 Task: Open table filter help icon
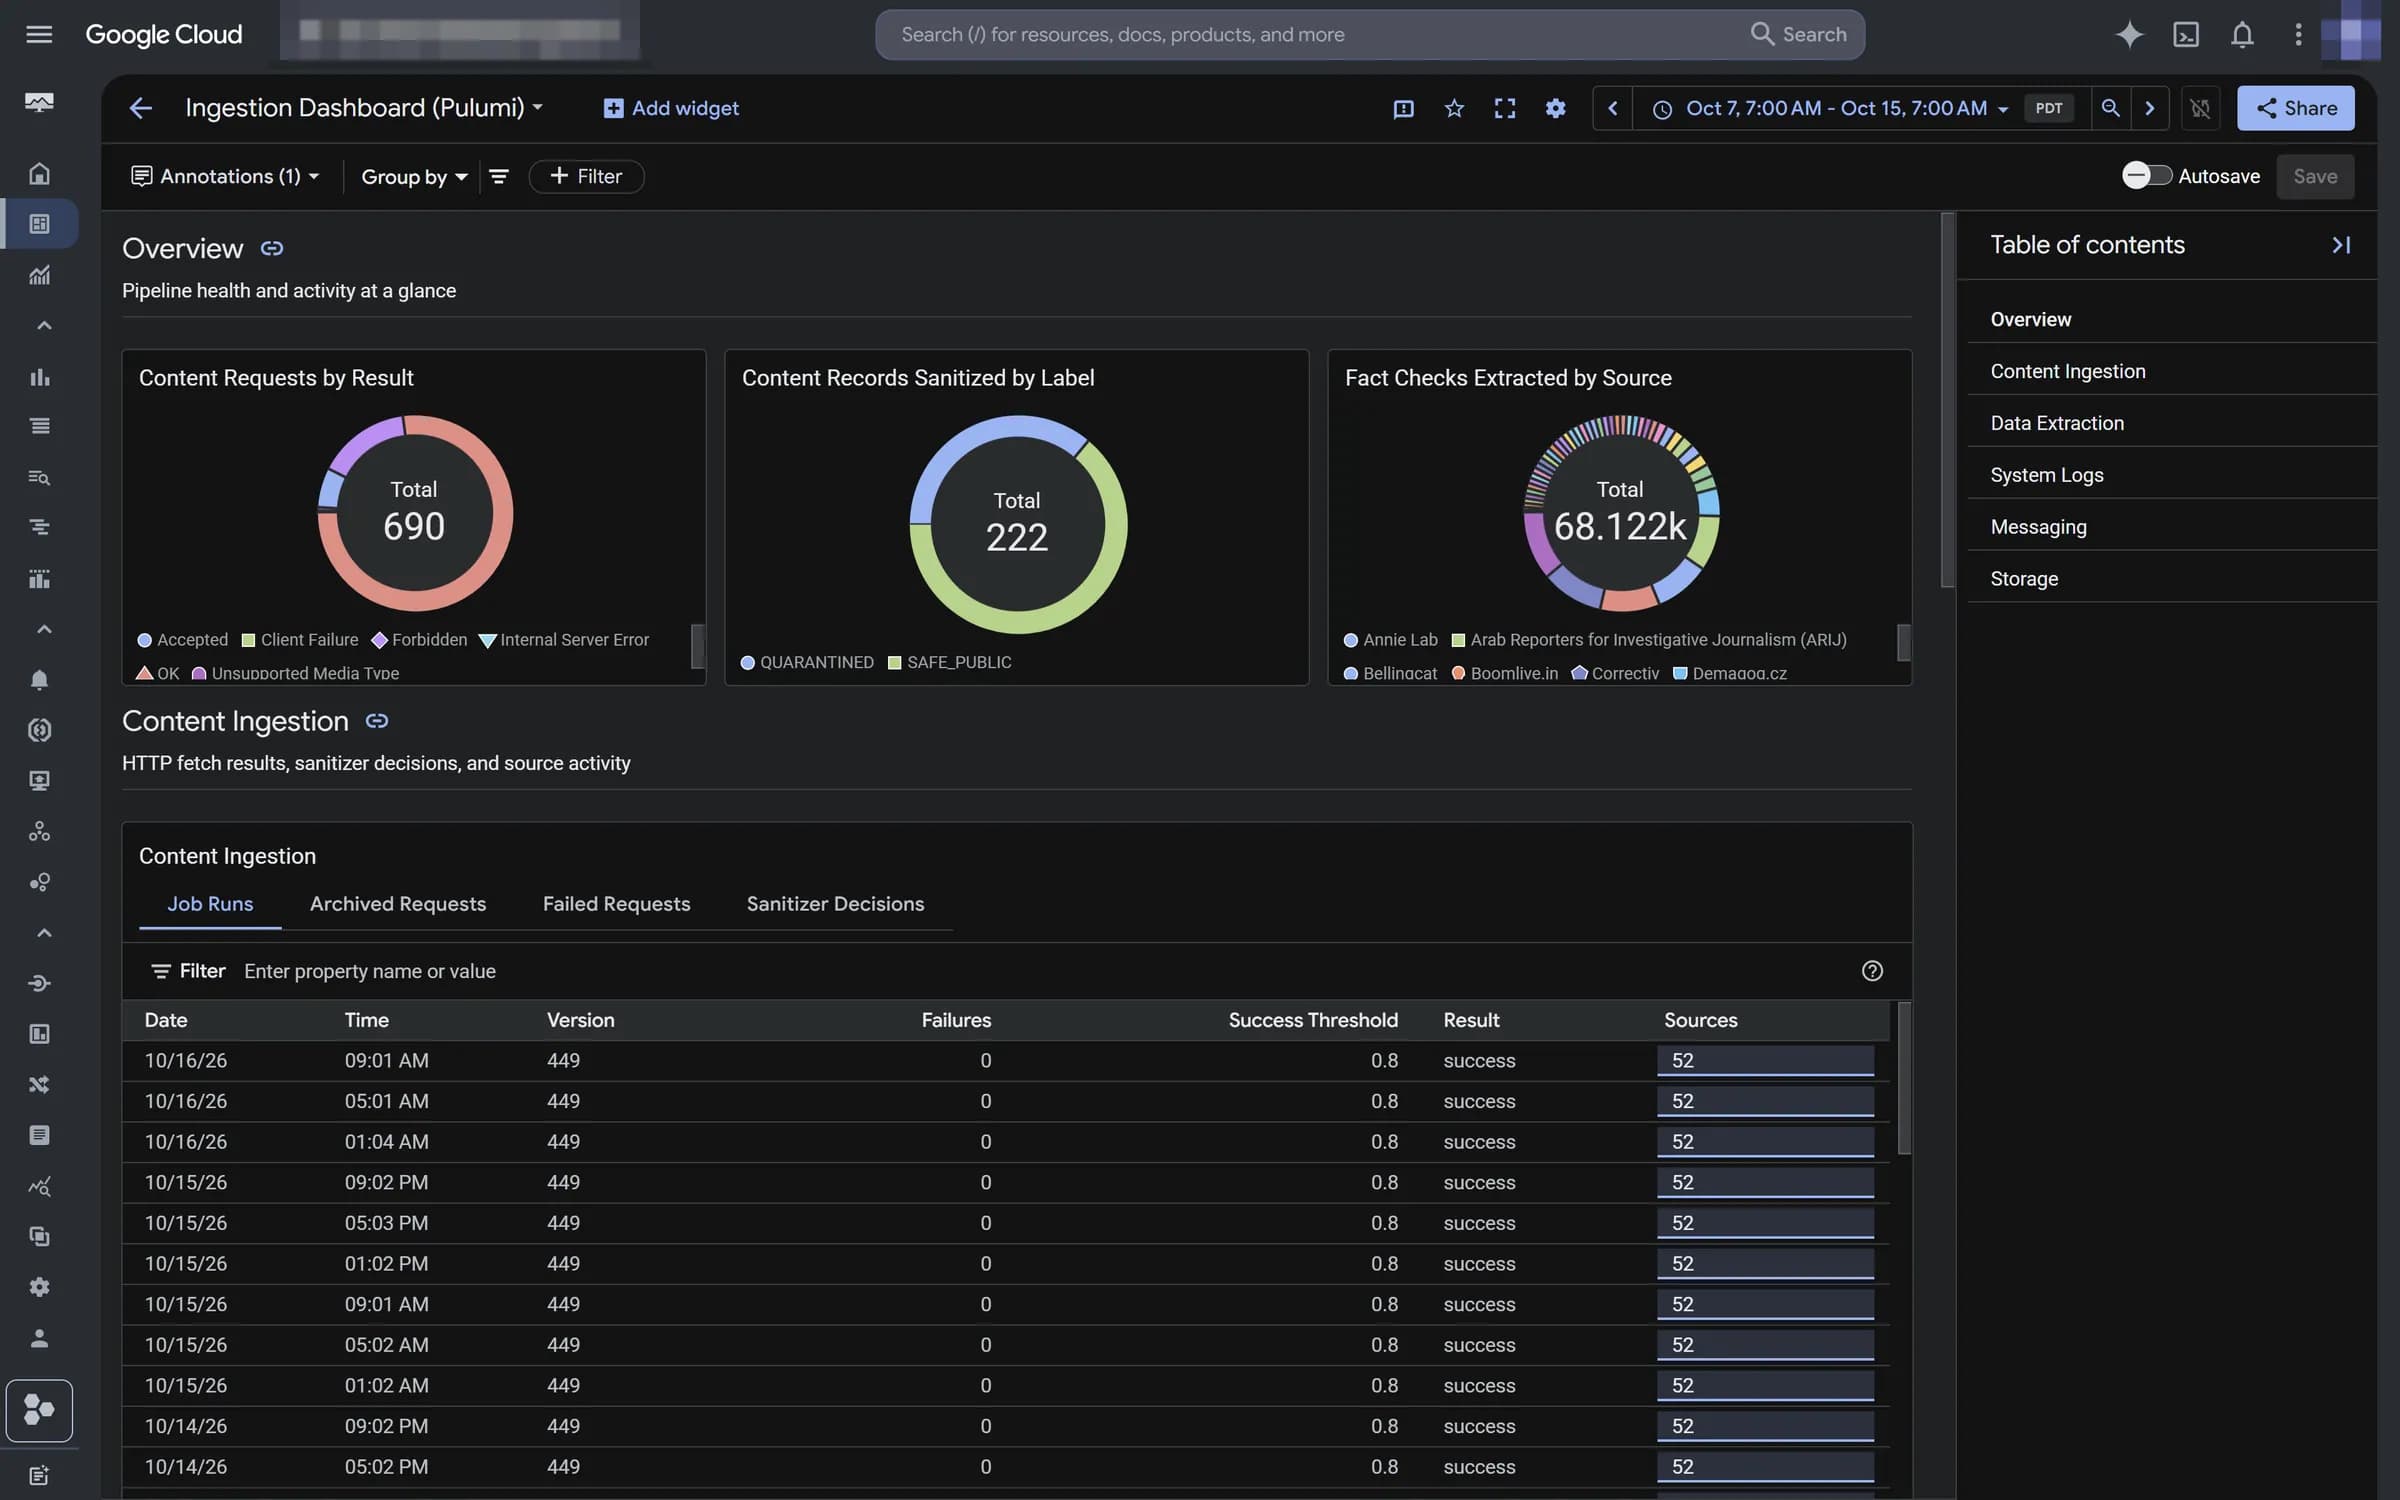coord(1872,971)
